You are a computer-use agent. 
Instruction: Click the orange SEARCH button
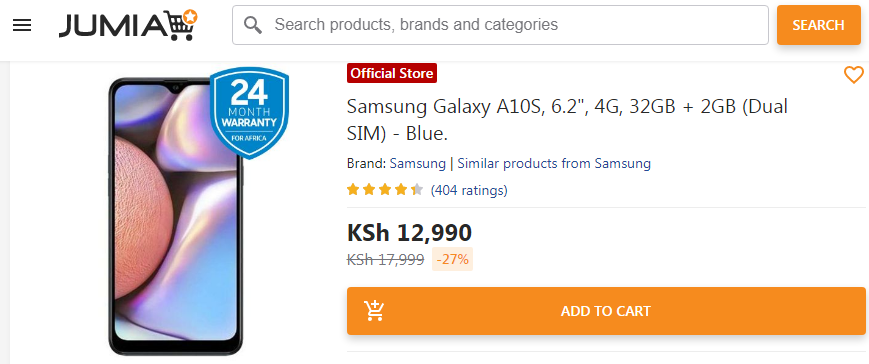pyautogui.click(x=819, y=25)
